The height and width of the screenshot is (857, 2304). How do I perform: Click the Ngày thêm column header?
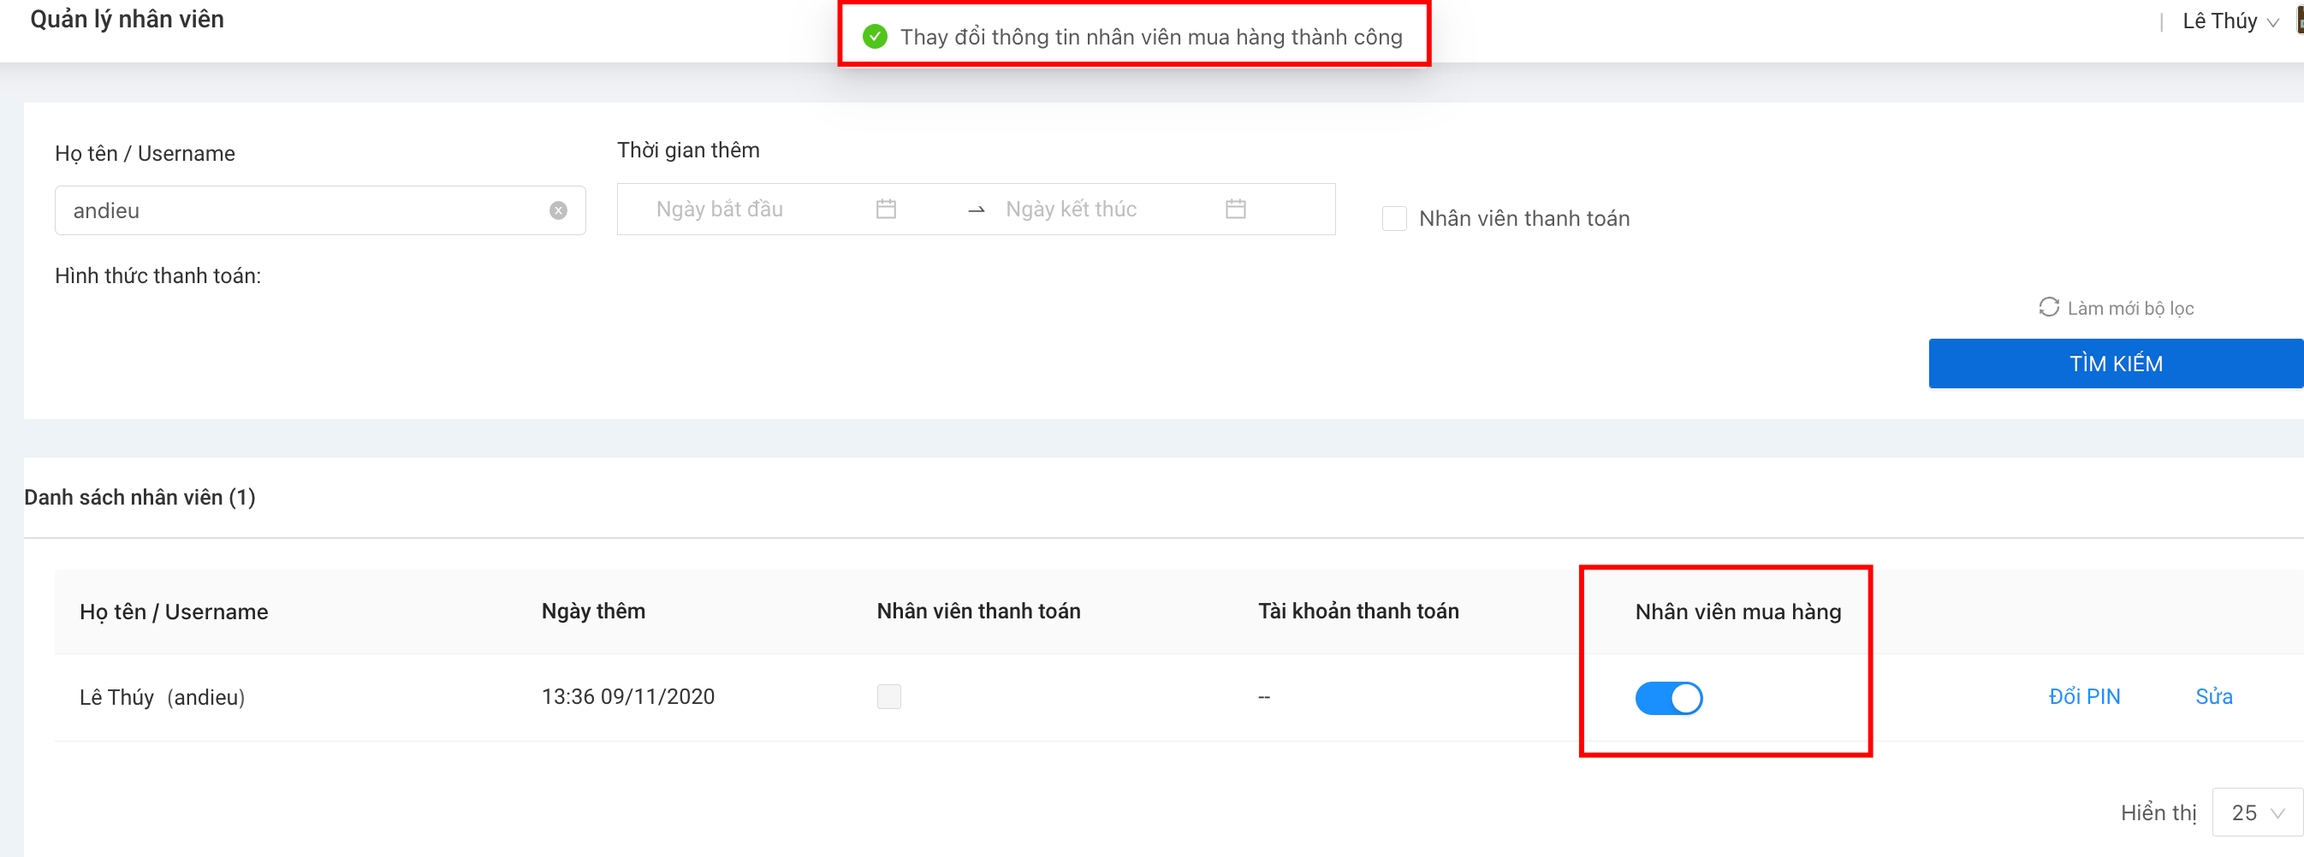pos(593,611)
